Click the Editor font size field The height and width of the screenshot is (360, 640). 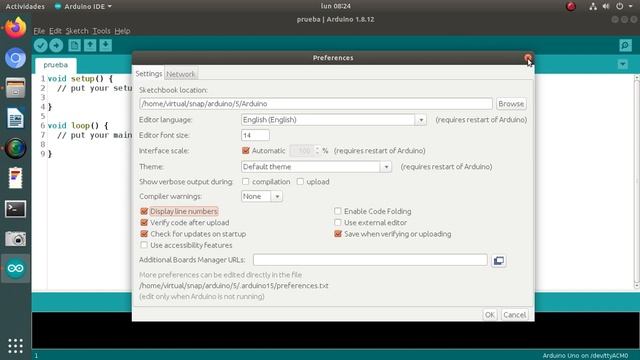(255, 135)
